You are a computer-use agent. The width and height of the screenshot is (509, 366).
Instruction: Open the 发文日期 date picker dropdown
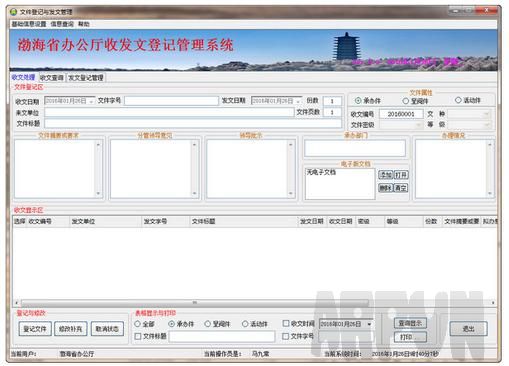coord(298,101)
